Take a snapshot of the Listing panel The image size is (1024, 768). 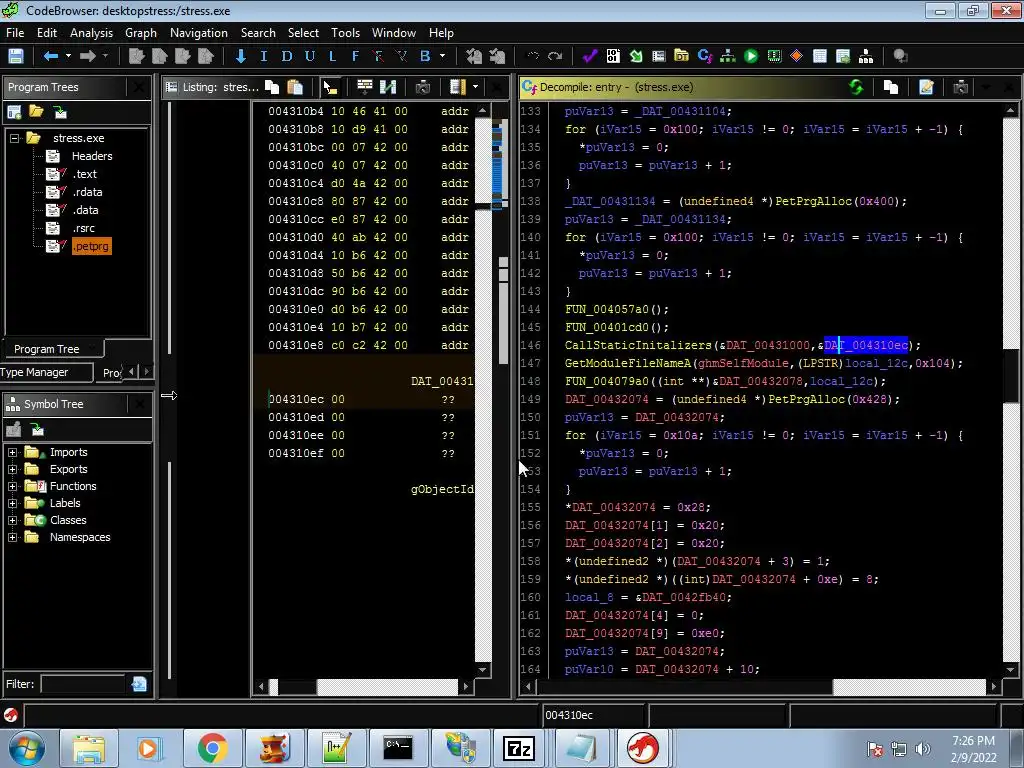(423, 87)
